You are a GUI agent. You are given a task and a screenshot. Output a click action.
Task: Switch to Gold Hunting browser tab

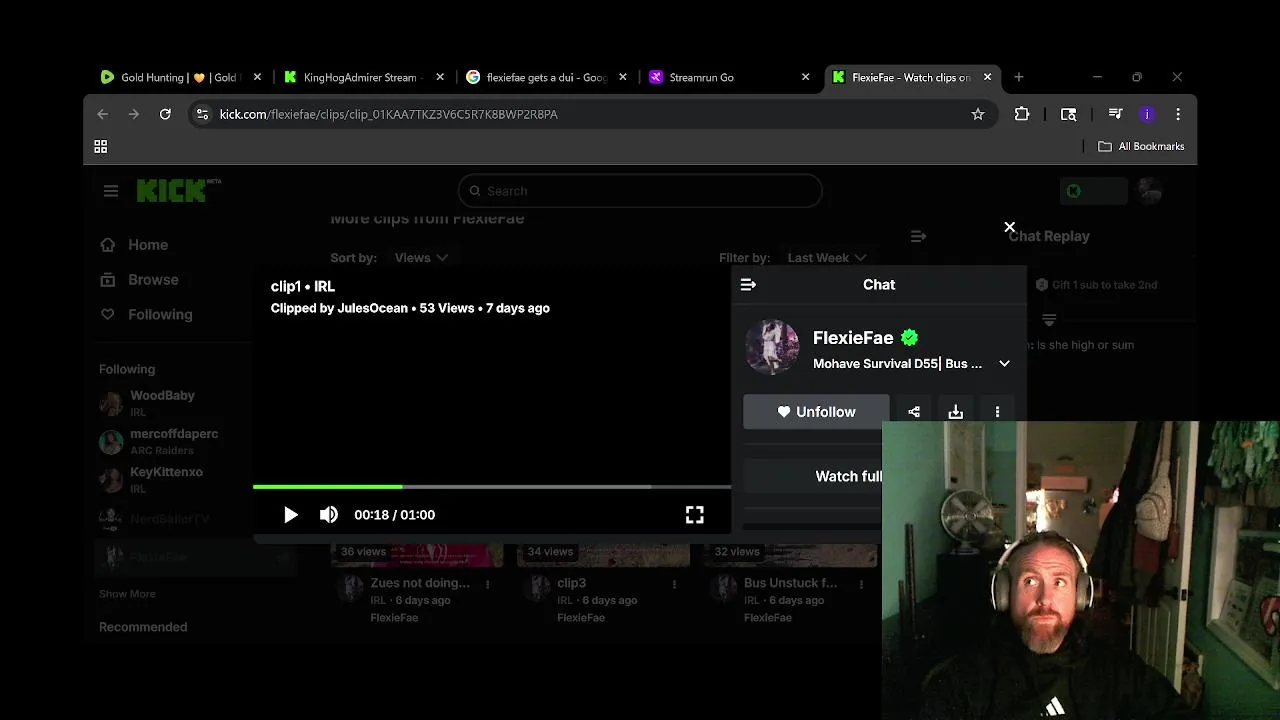click(178, 77)
